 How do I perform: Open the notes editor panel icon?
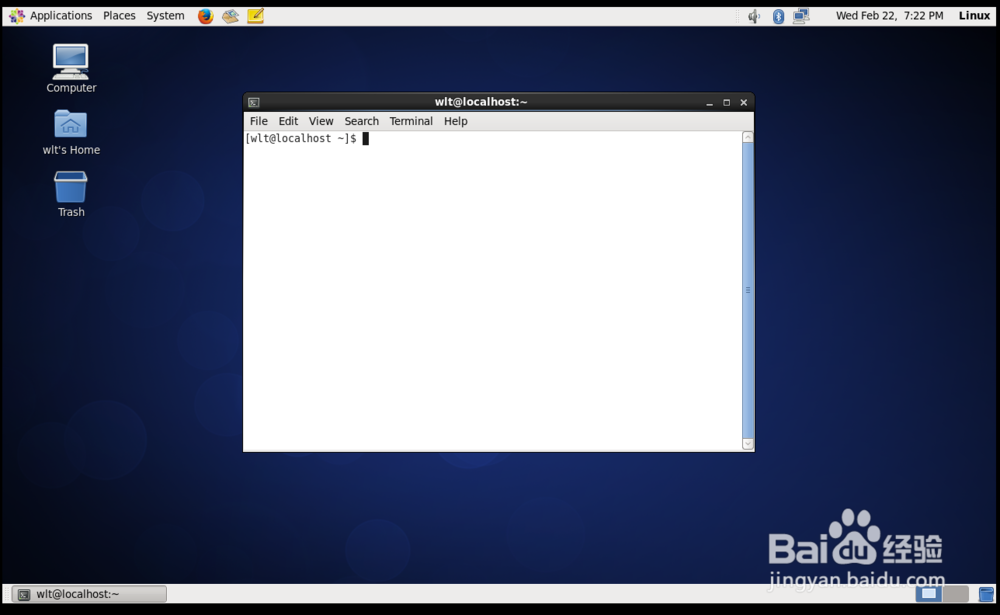(x=255, y=16)
